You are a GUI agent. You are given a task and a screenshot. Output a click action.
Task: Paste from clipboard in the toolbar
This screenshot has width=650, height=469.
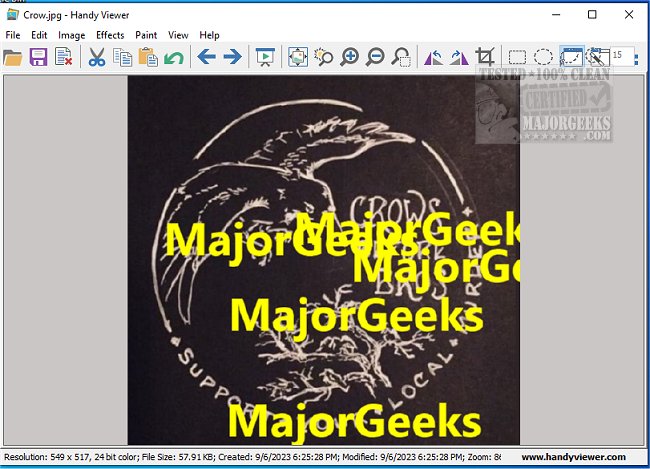148,57
